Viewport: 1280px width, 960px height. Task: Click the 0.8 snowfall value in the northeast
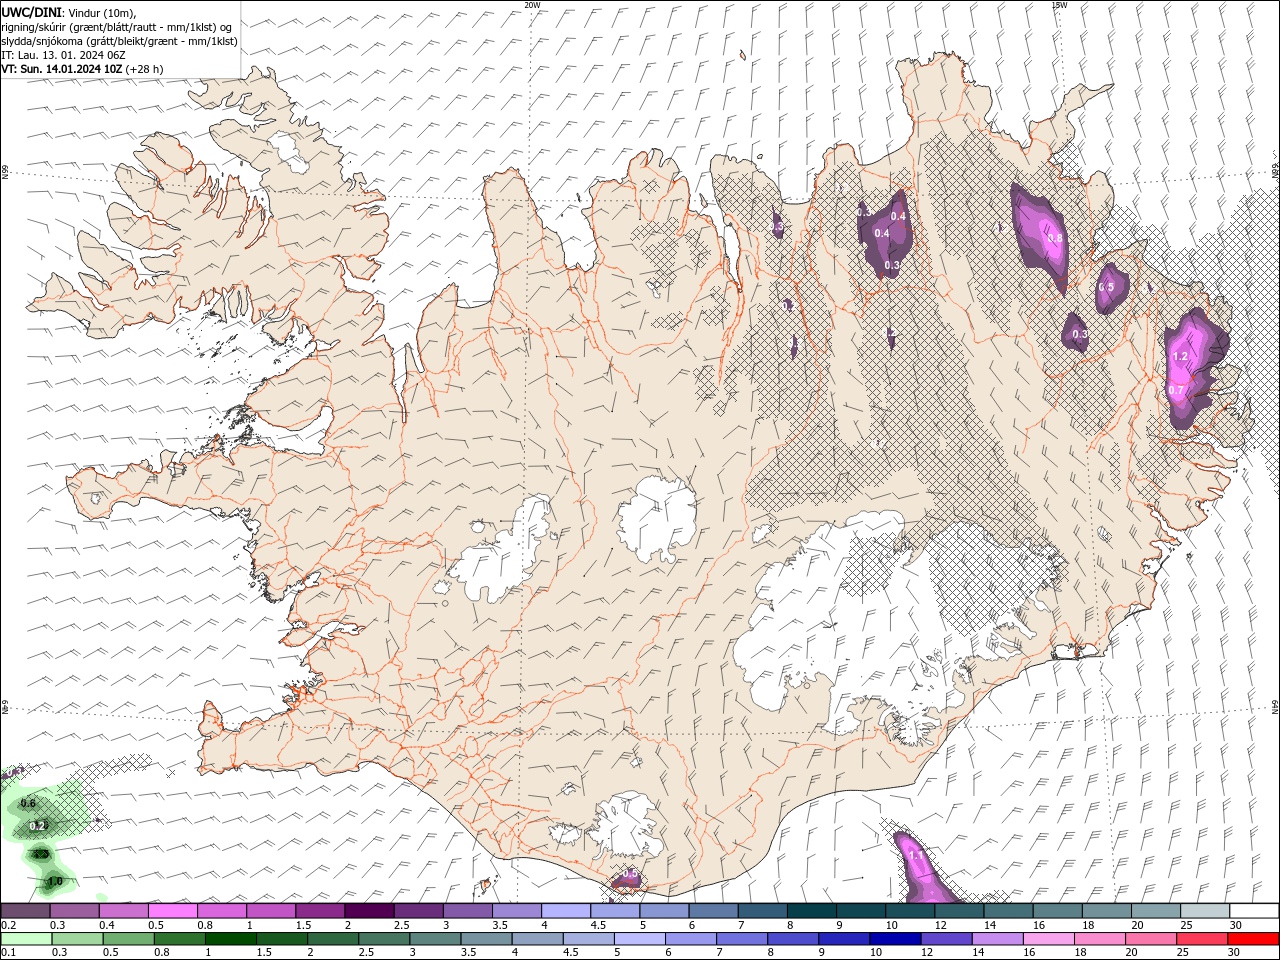(1054, 238)
